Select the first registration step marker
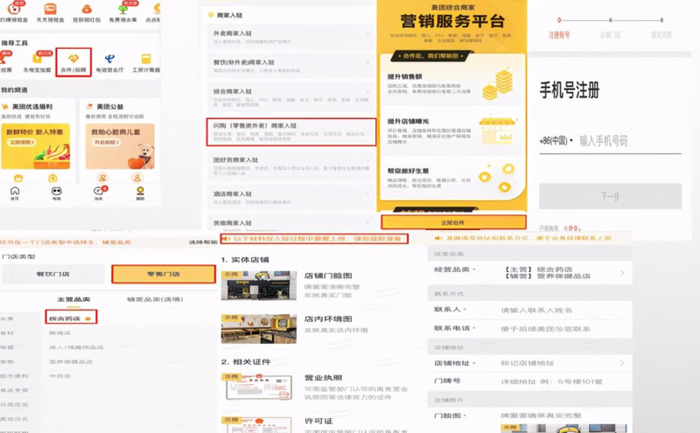 tap(559, 20)
